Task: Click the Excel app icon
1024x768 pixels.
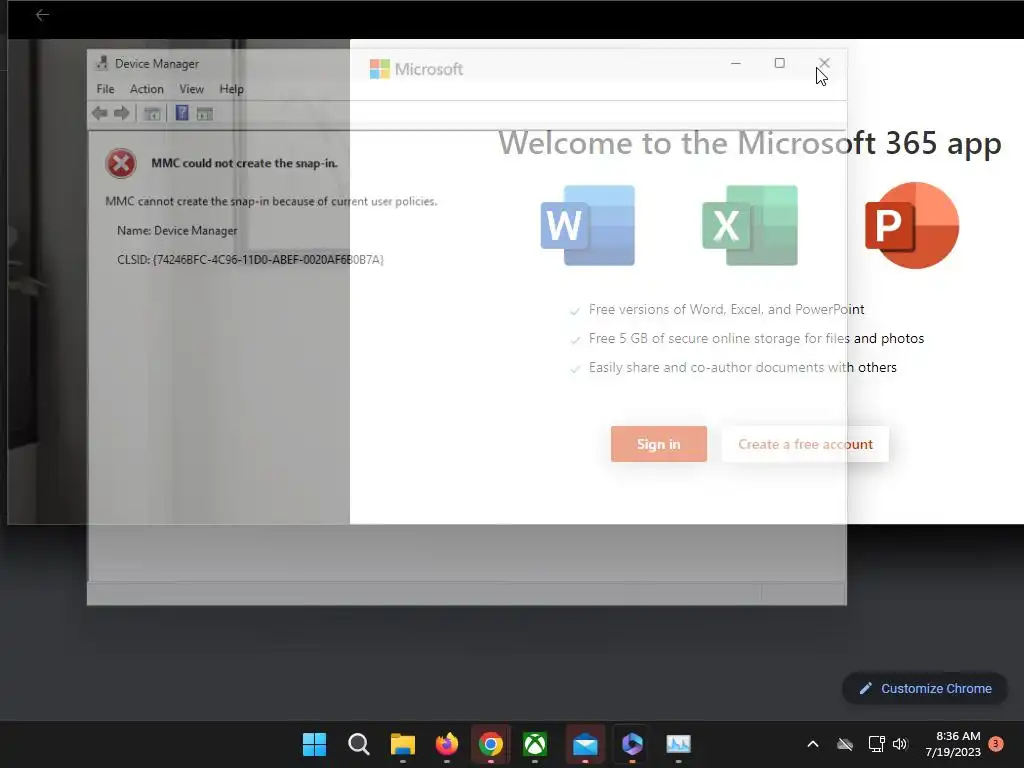Action: coord(750,225)
